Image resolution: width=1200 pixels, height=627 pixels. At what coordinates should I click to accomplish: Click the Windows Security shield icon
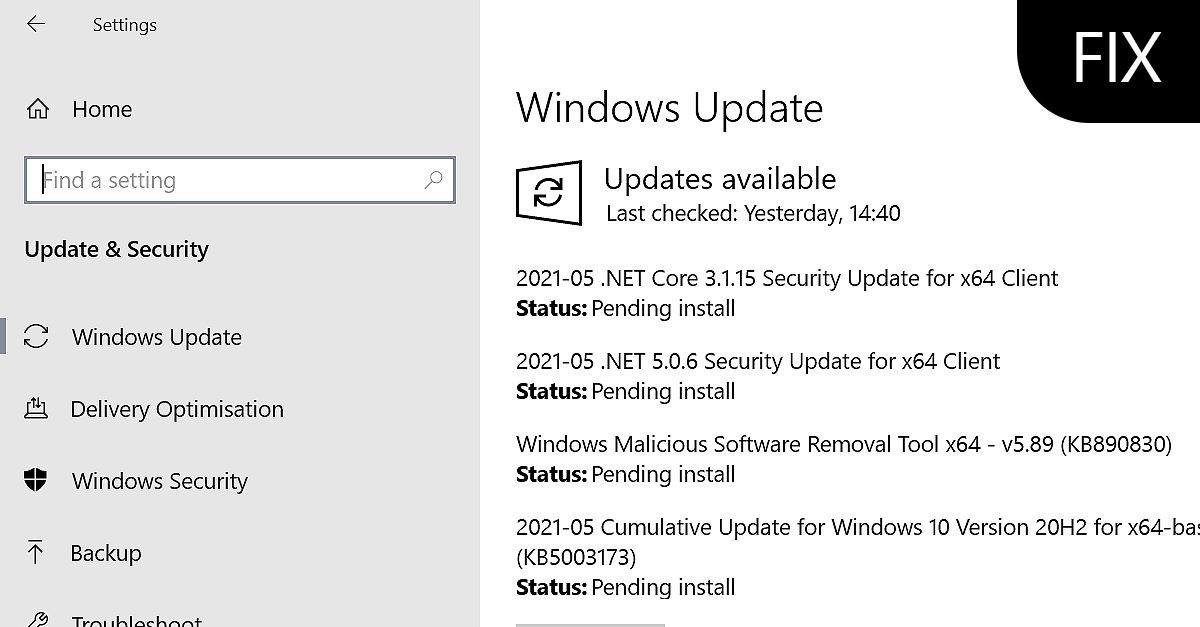[37, 481]
